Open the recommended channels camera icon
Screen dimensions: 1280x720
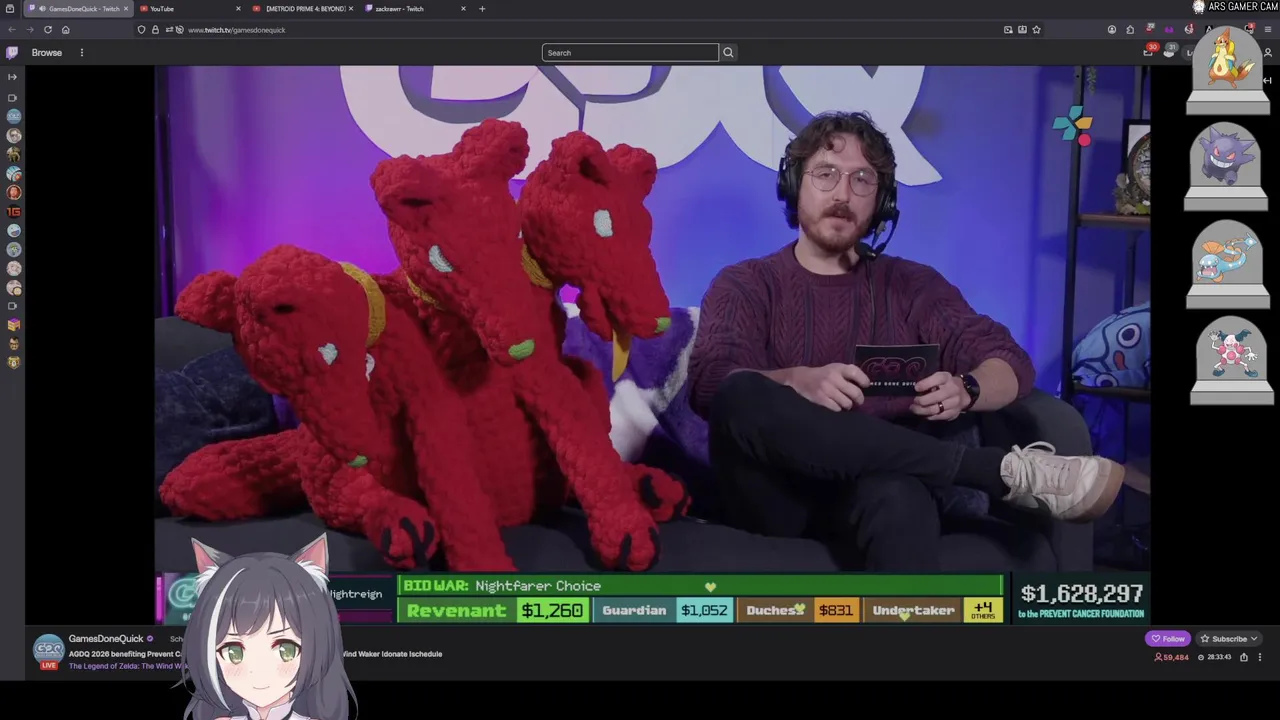pyautogui.click(x=12, y=306)
